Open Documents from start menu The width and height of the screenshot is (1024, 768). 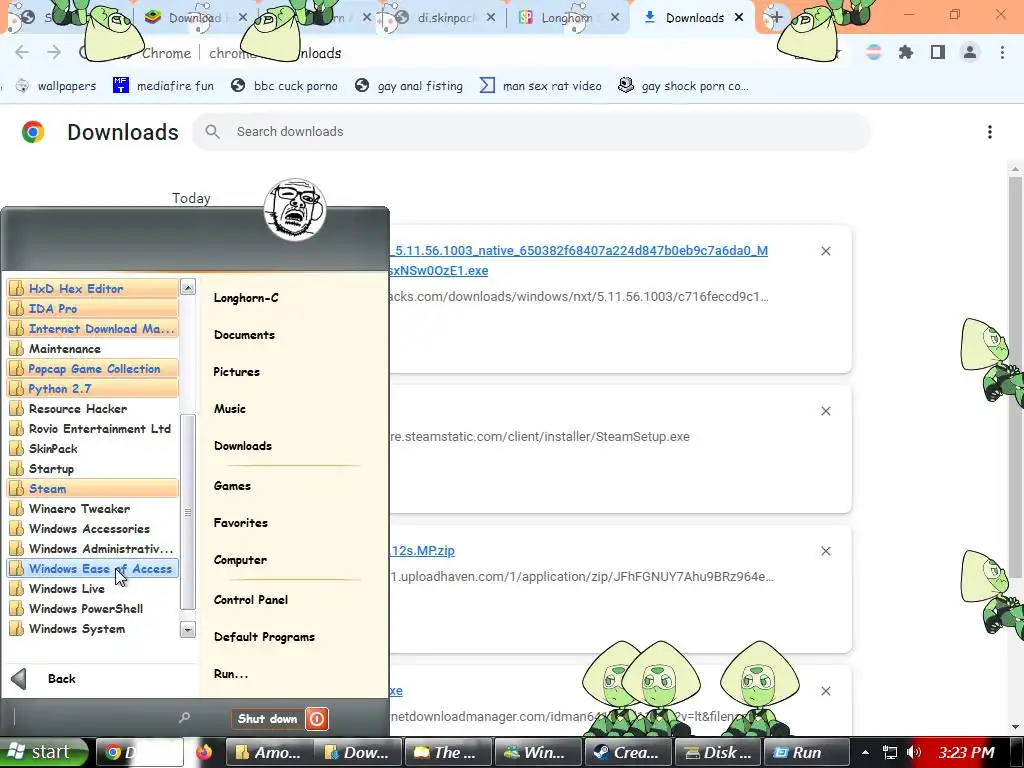pyautogui.click(x=244, y=335)
